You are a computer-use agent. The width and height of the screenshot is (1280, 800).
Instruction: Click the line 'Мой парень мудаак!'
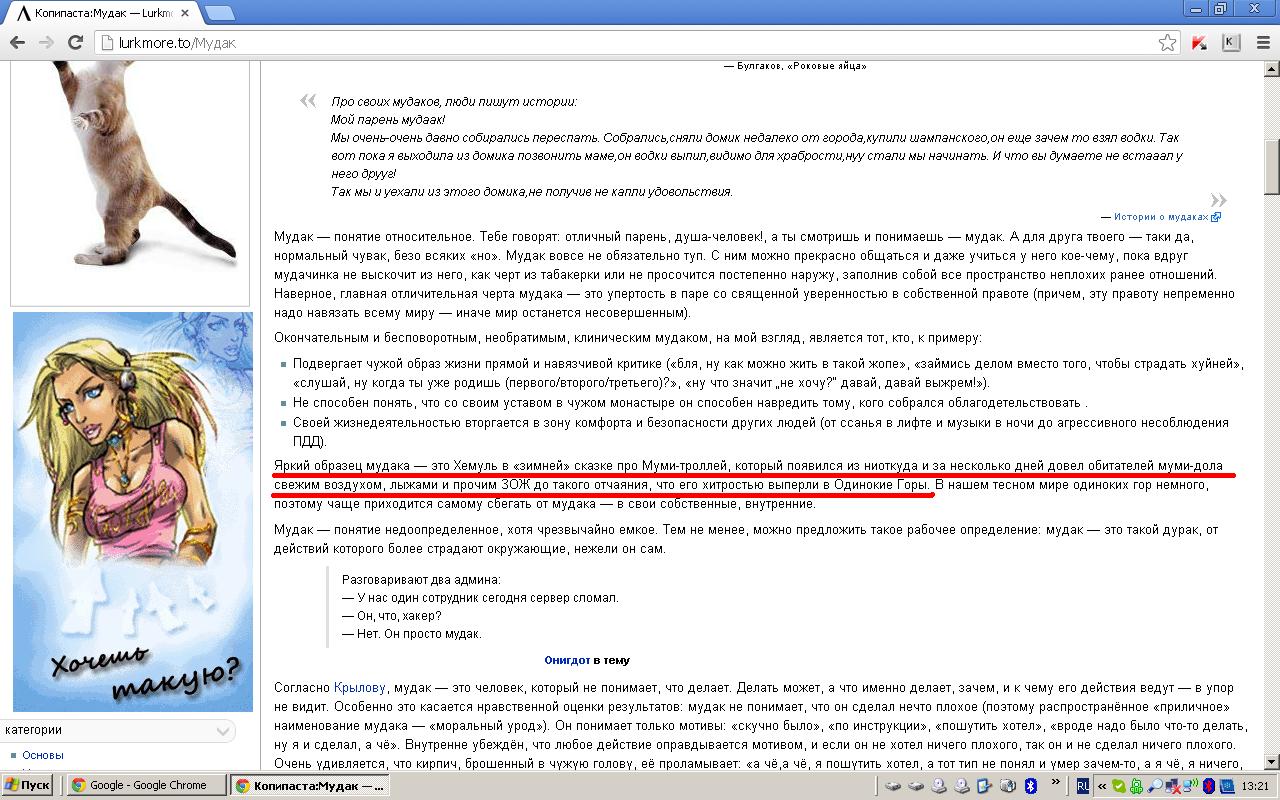388,120
